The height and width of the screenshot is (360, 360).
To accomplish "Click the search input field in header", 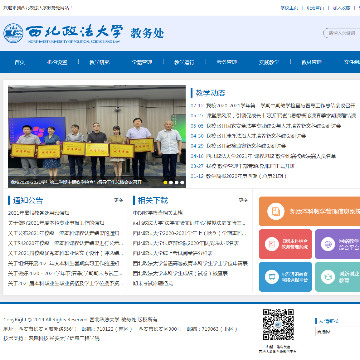I will (x=342, y=33).
